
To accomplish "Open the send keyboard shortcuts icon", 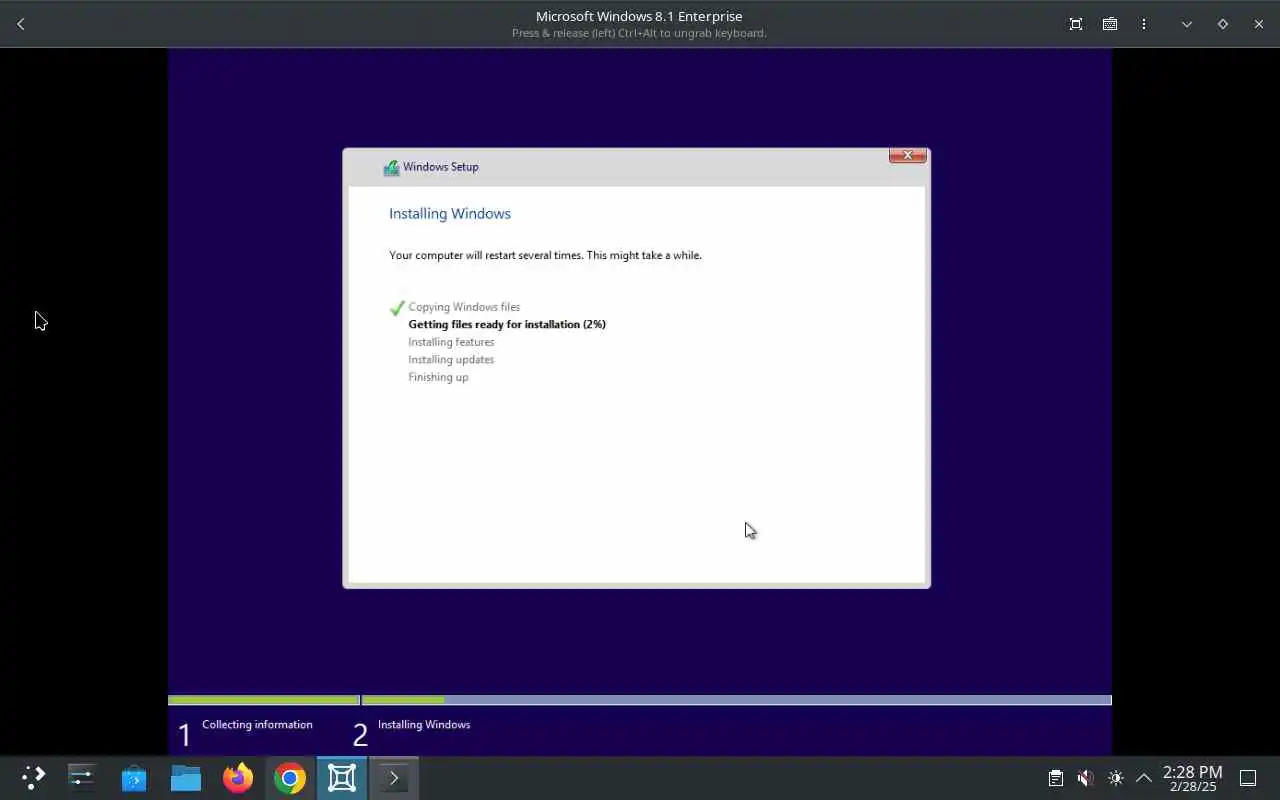I will point(1110,24).
